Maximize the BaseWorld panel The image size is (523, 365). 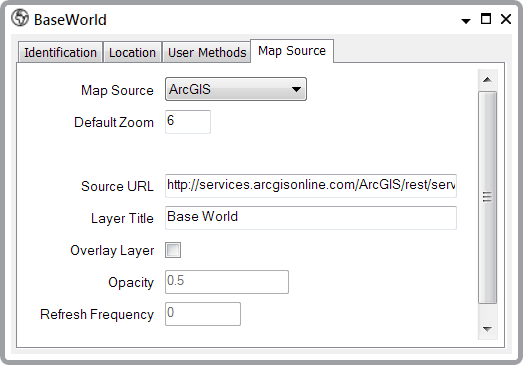[x=486, y=19]
